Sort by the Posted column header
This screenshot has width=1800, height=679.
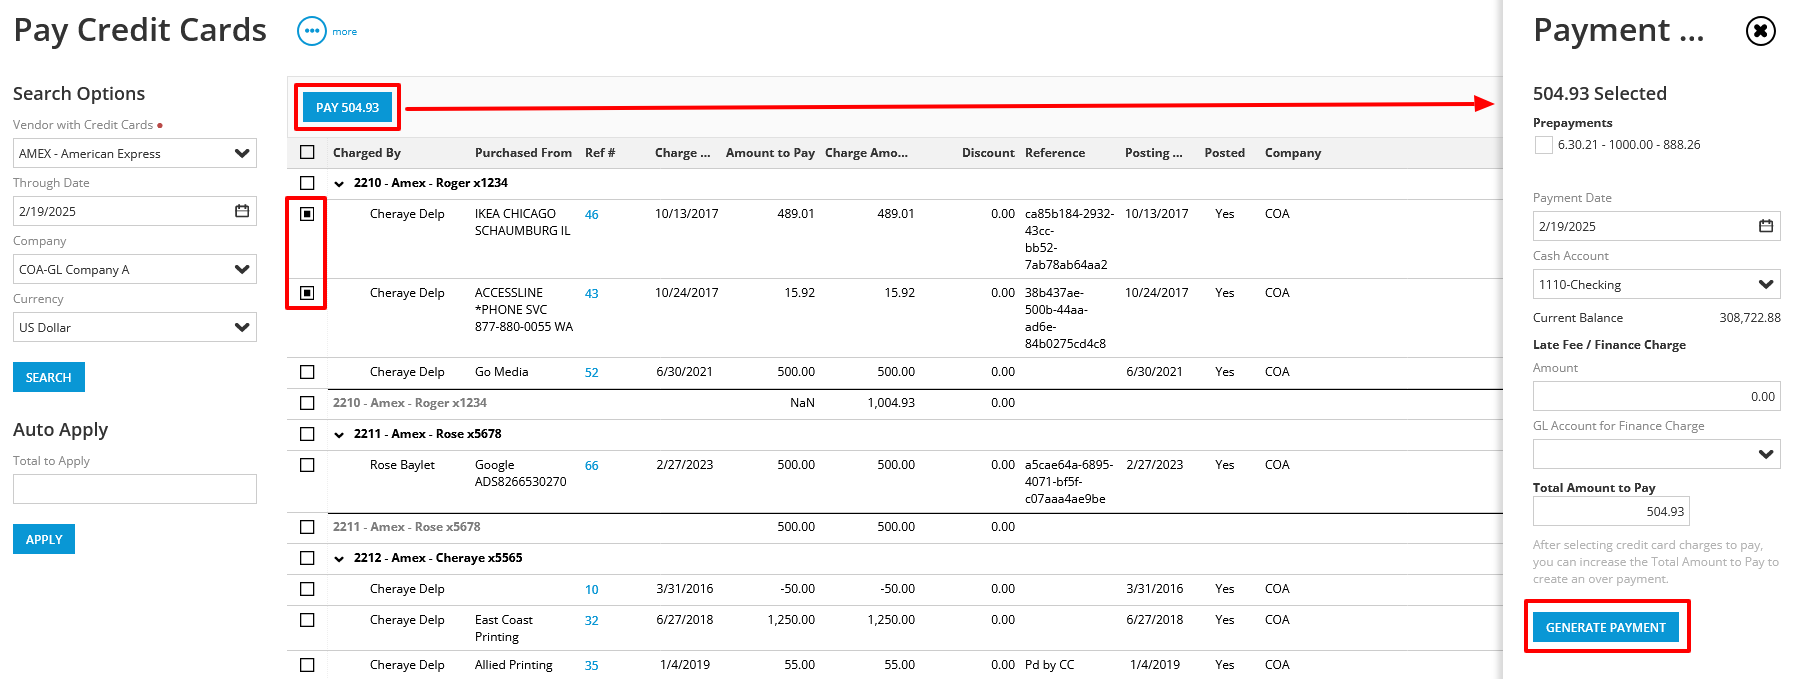pyautogui.click(x=1225, y=153)
